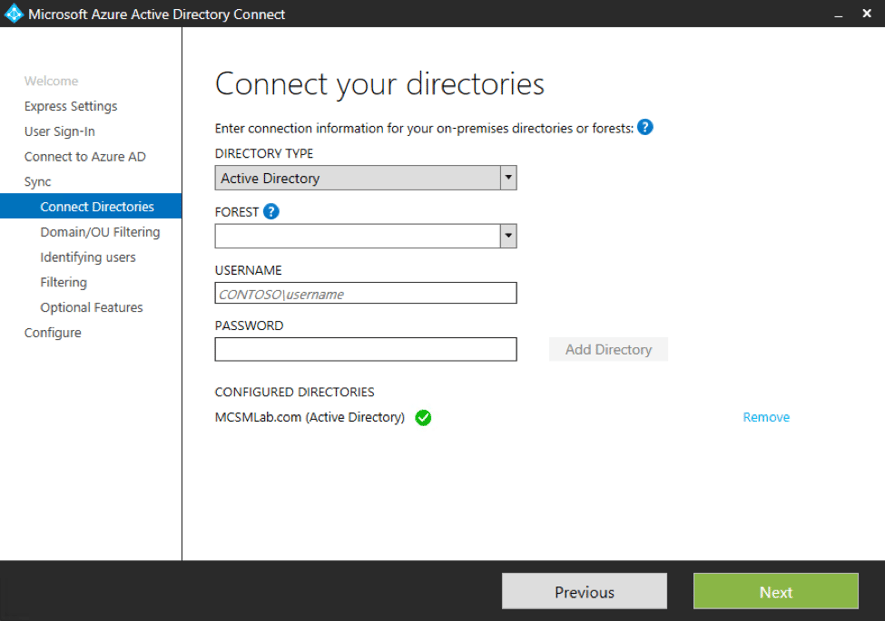Click the Azure AD Connect logo icon
The width and height of the screenshot is (885, 621).
(x=14, y=14)
